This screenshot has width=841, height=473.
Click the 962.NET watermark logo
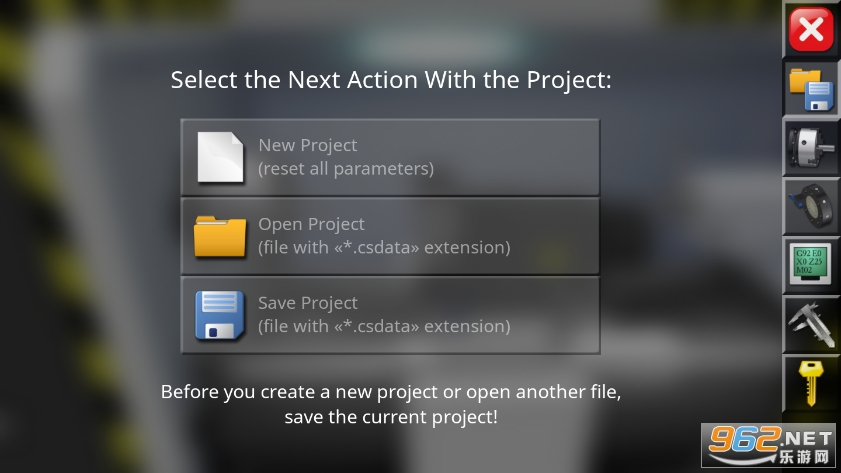(770, 445)
